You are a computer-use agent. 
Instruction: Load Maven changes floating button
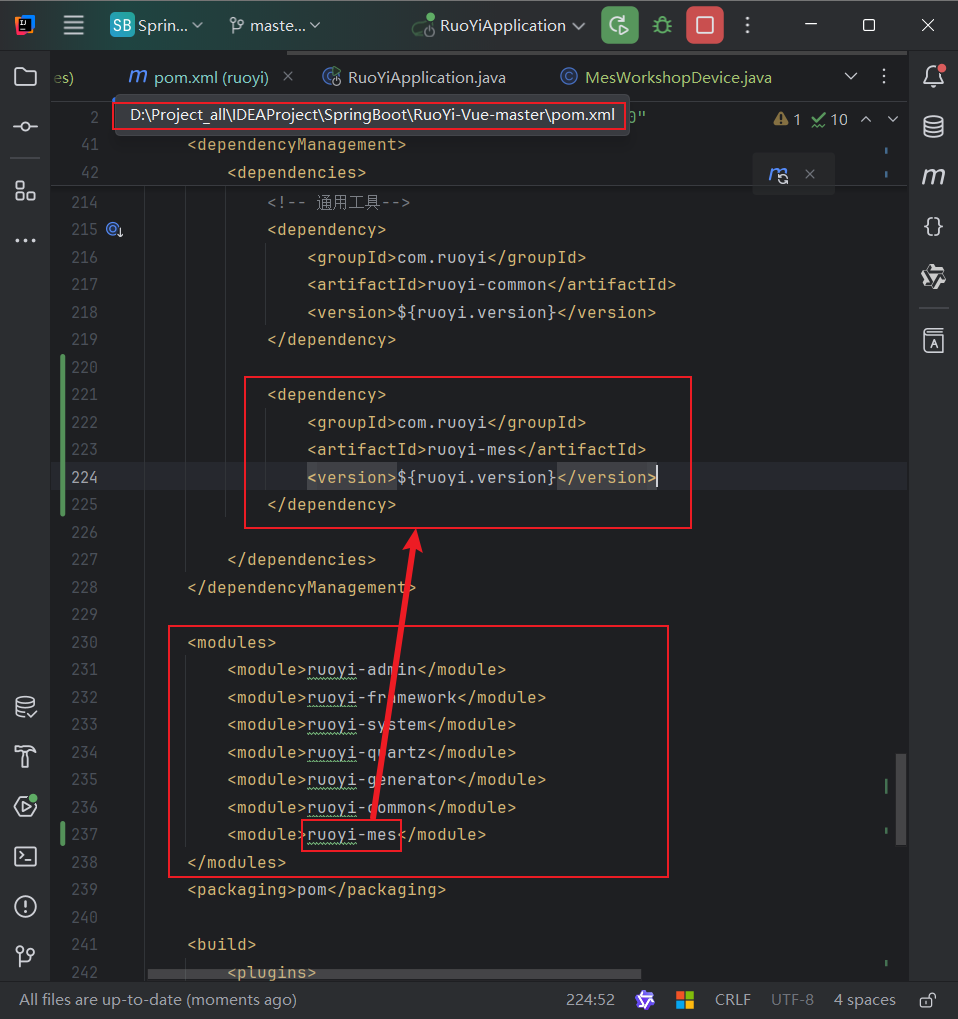point(779,174)
